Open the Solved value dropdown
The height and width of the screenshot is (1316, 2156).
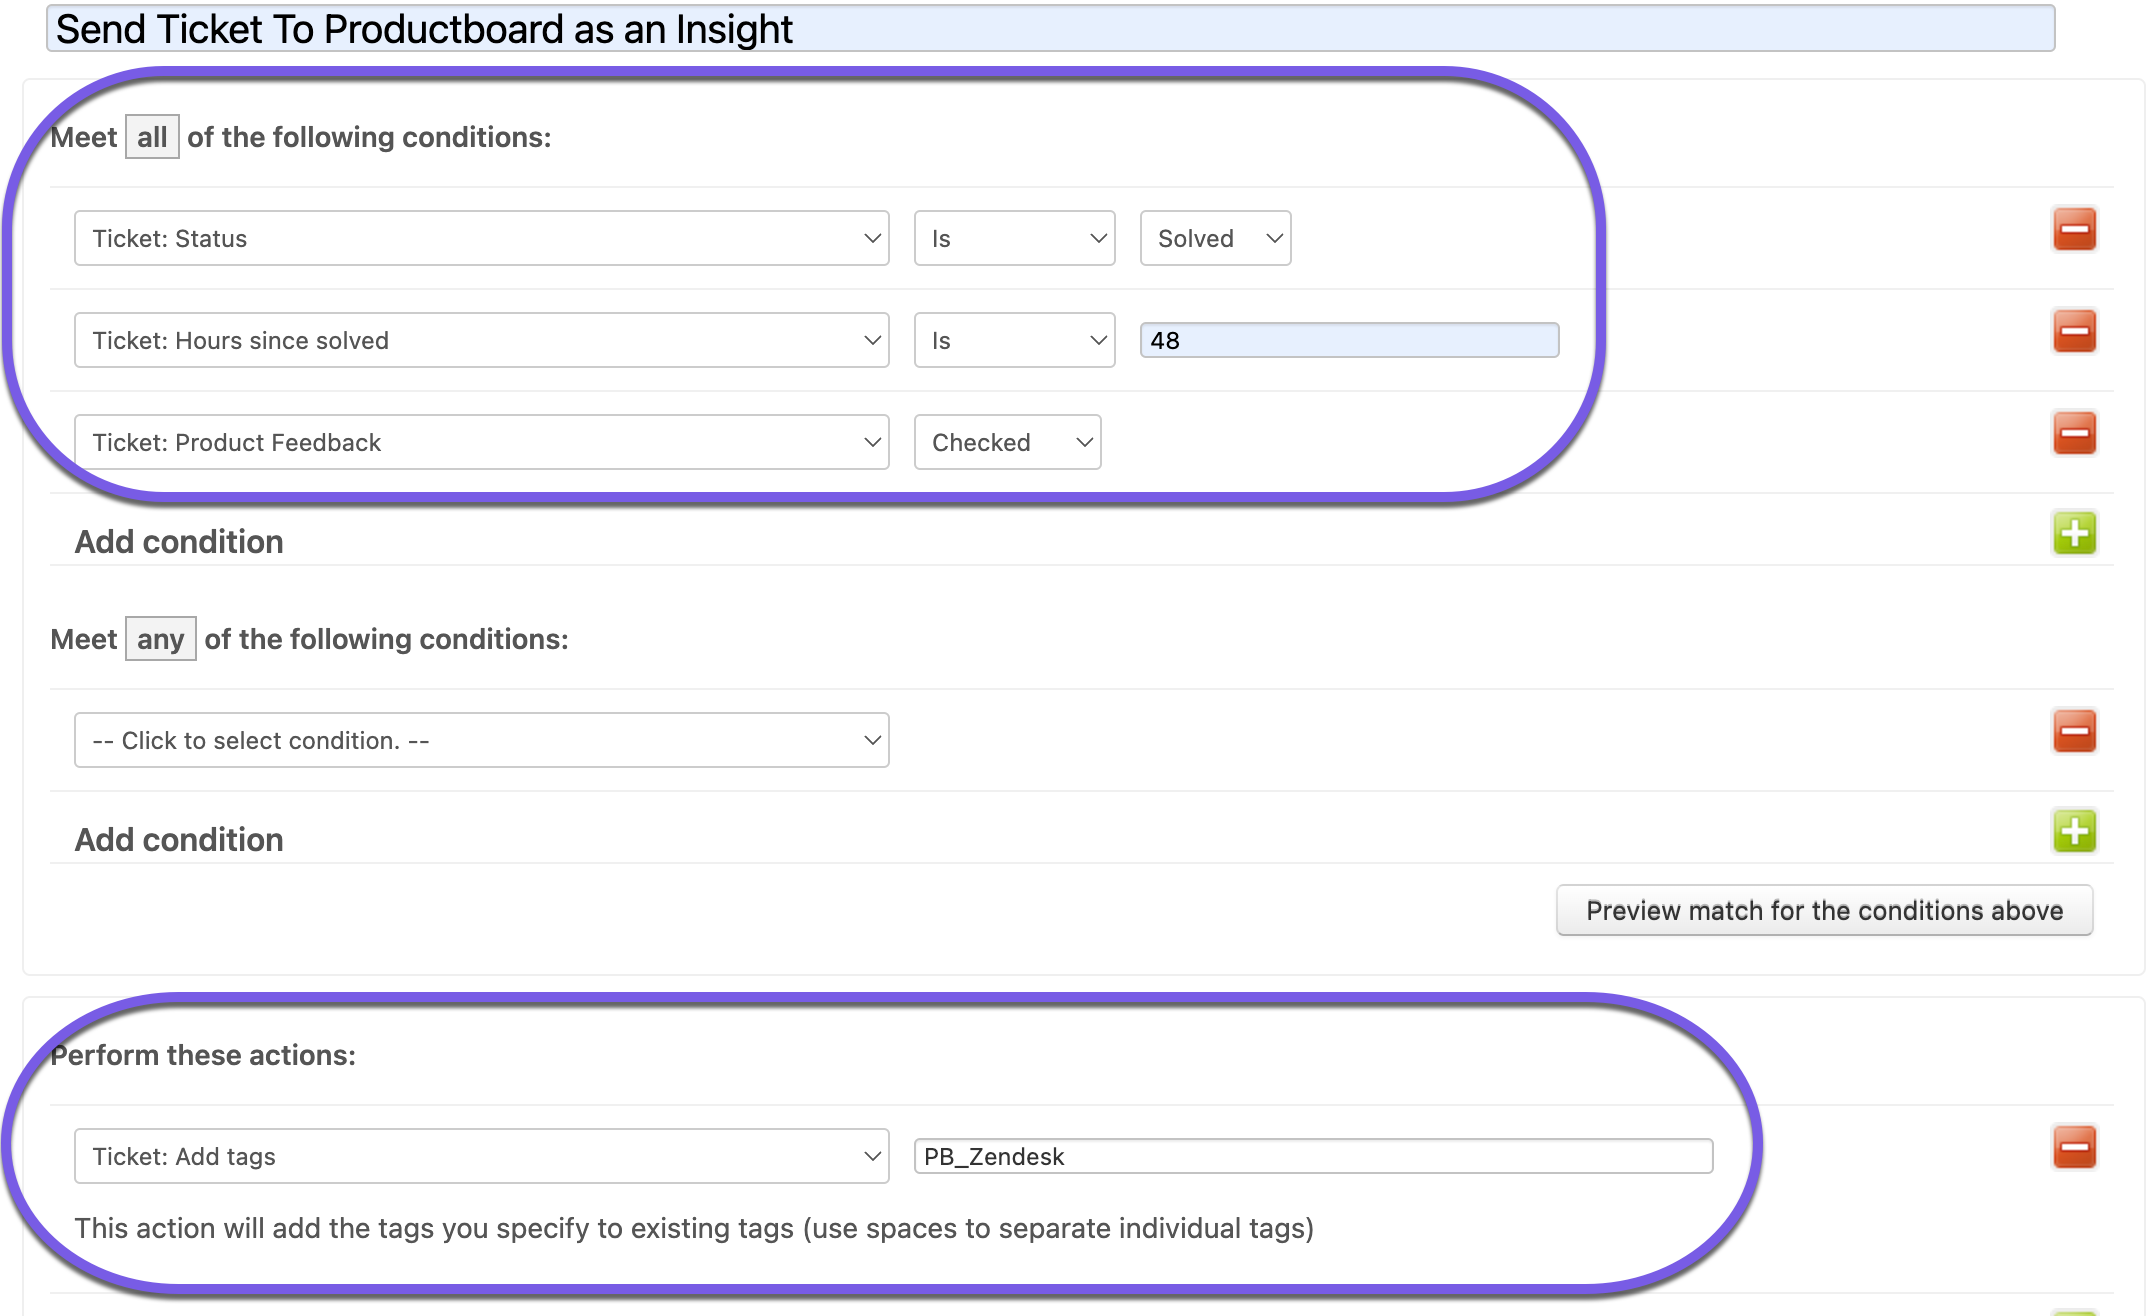coord(1215,238)
